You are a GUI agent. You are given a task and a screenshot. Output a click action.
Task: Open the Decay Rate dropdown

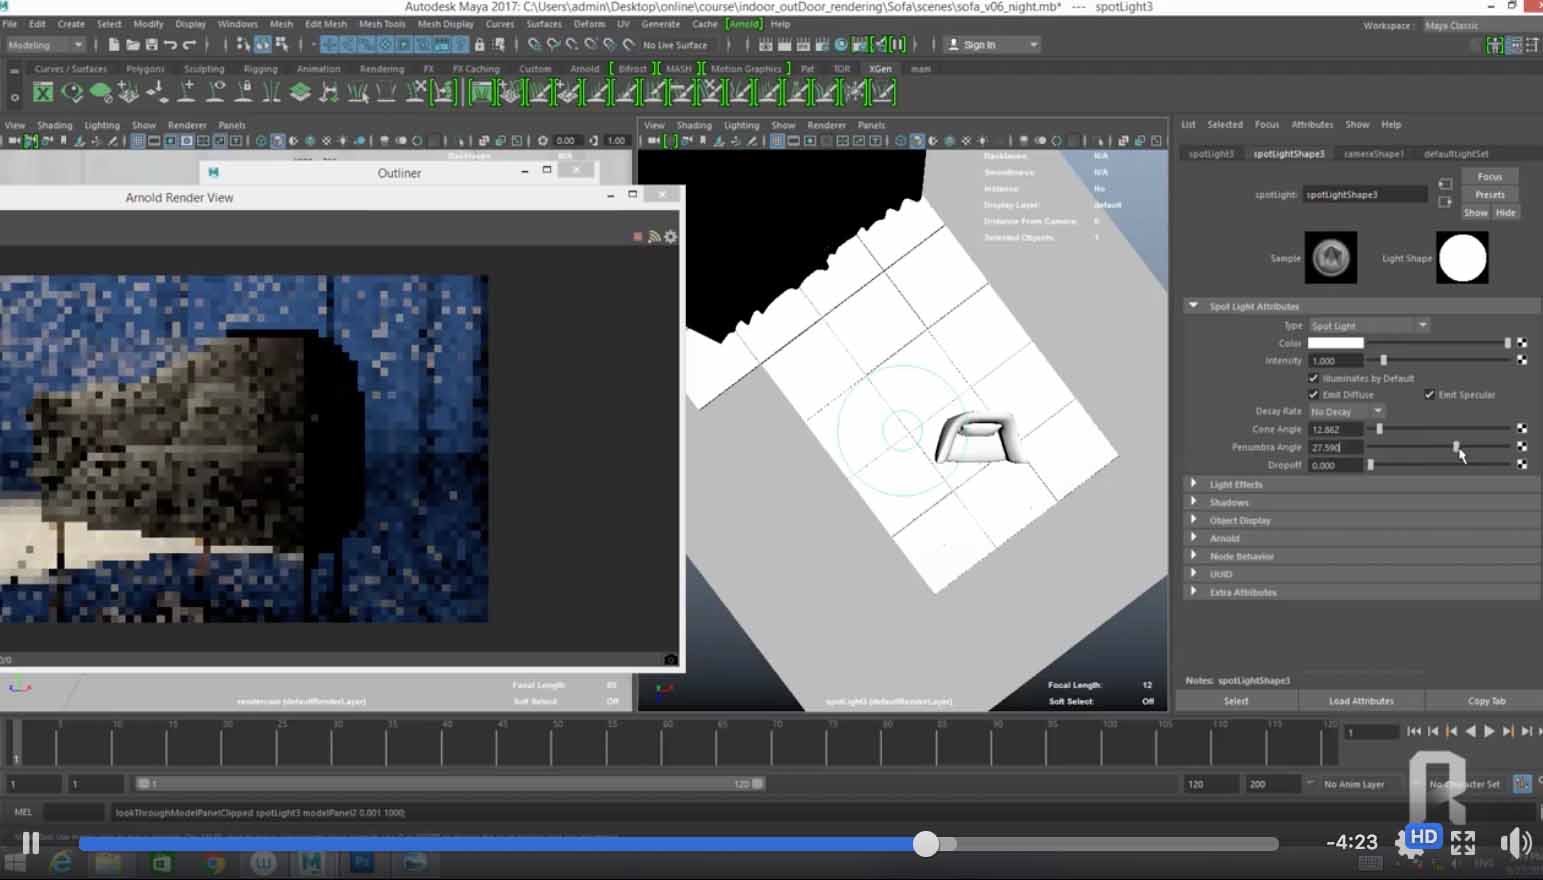pos(1346,412)
